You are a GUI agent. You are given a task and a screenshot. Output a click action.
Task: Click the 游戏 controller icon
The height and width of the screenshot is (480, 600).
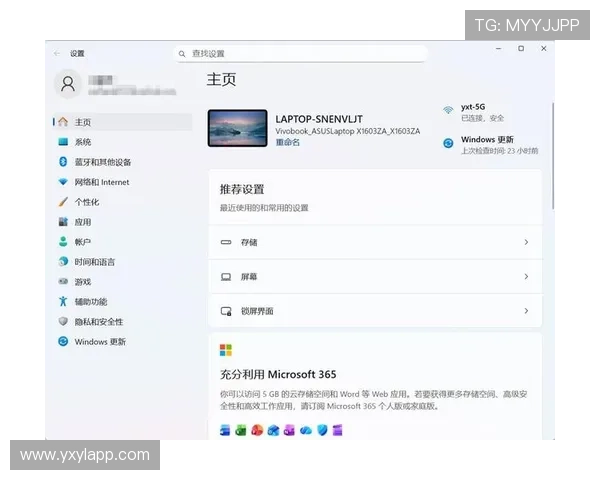coord(63,281)
